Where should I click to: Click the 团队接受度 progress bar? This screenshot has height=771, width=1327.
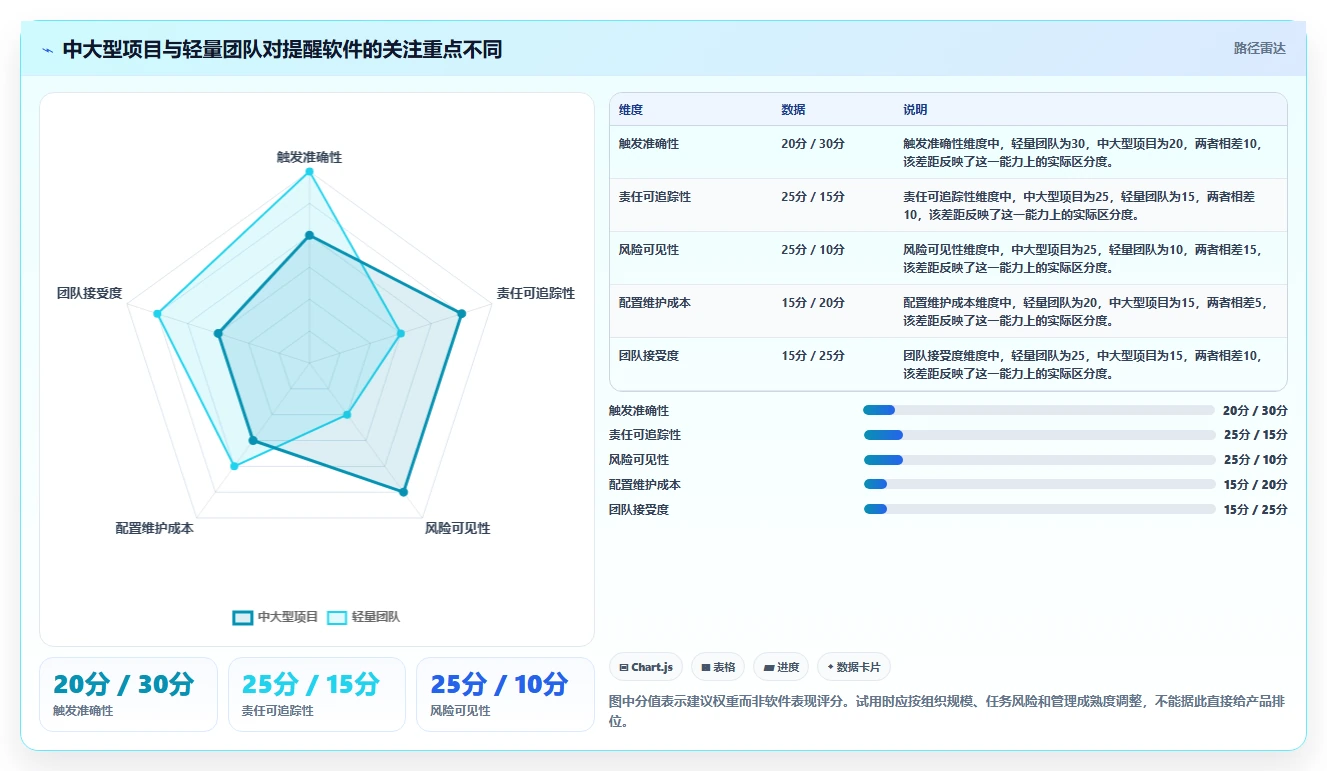(x=1039, y=509)
